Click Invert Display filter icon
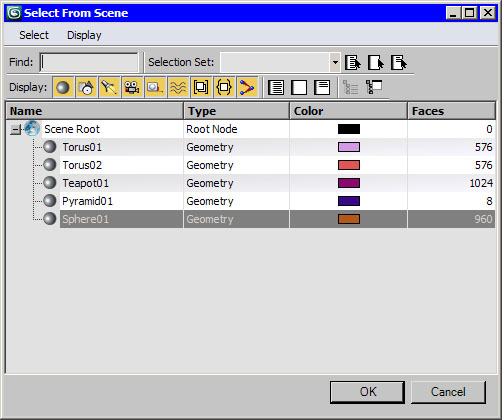 [x=322, y=87]
